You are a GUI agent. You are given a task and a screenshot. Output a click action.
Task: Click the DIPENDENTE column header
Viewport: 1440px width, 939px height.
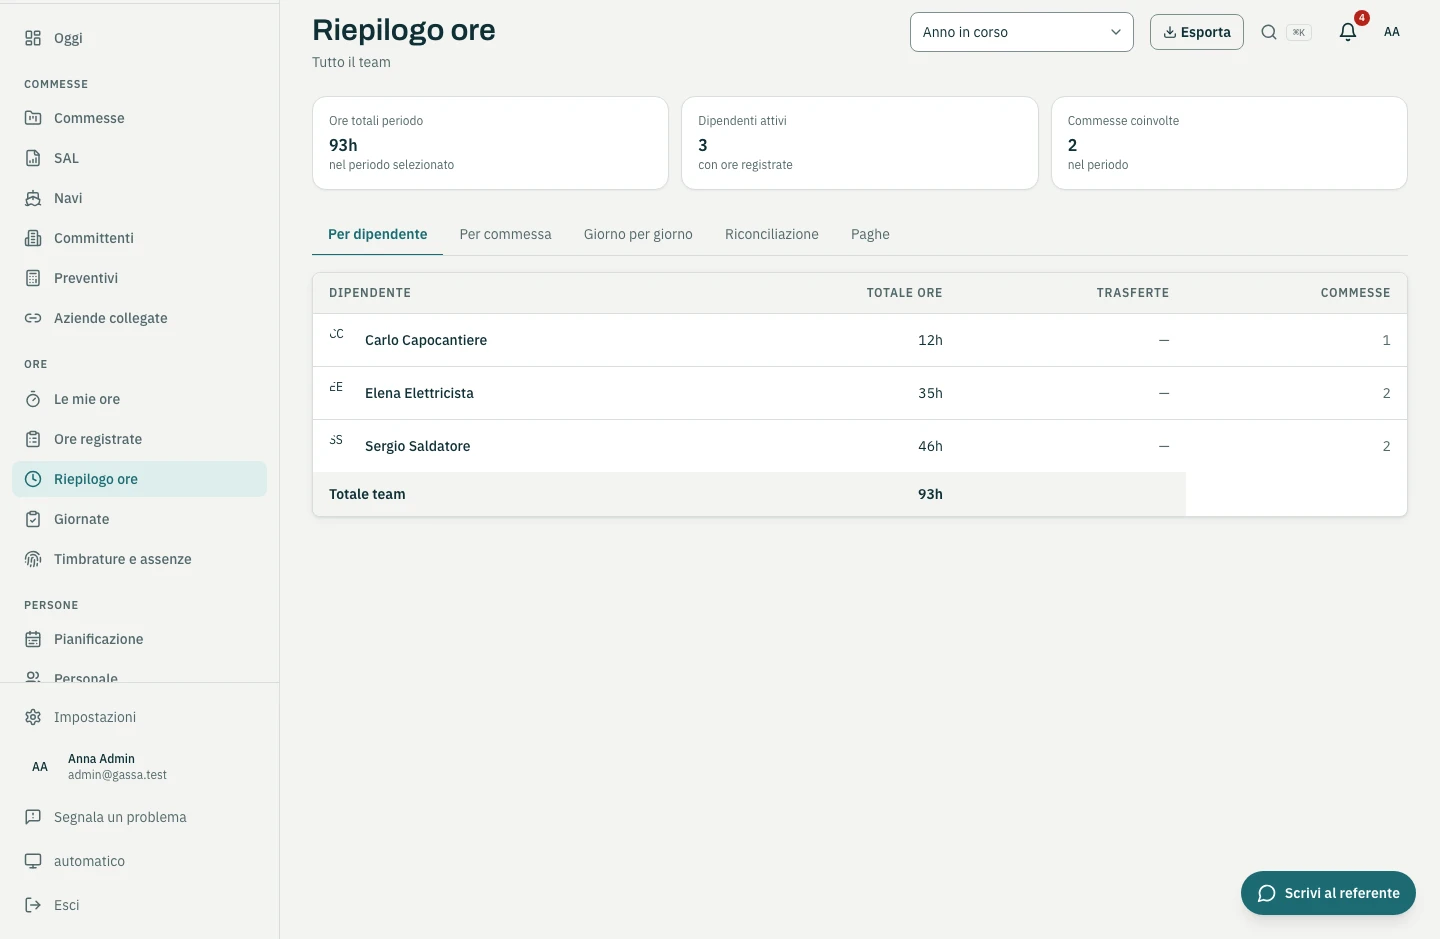tap(370, 293)
